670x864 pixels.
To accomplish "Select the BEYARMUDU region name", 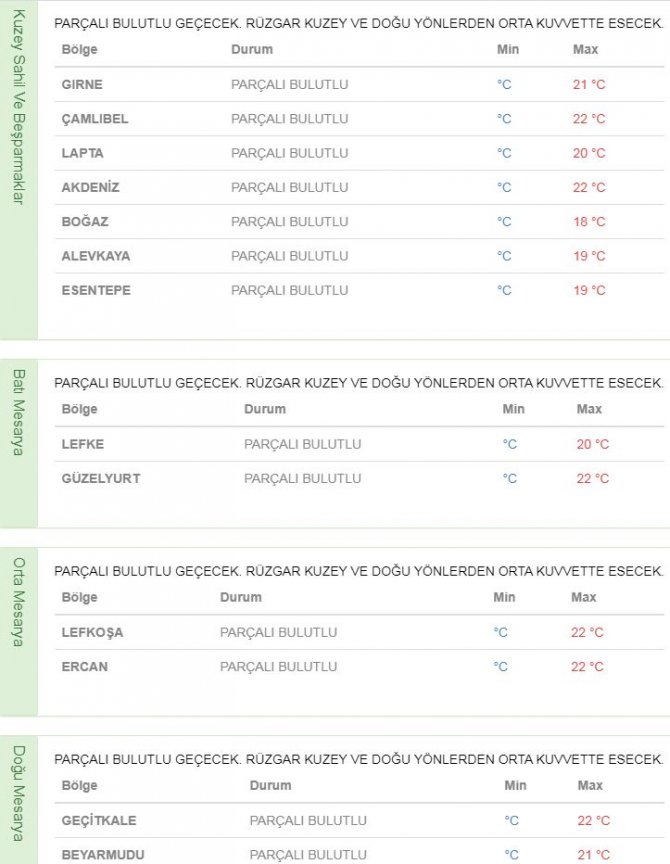I will [103, 855].
